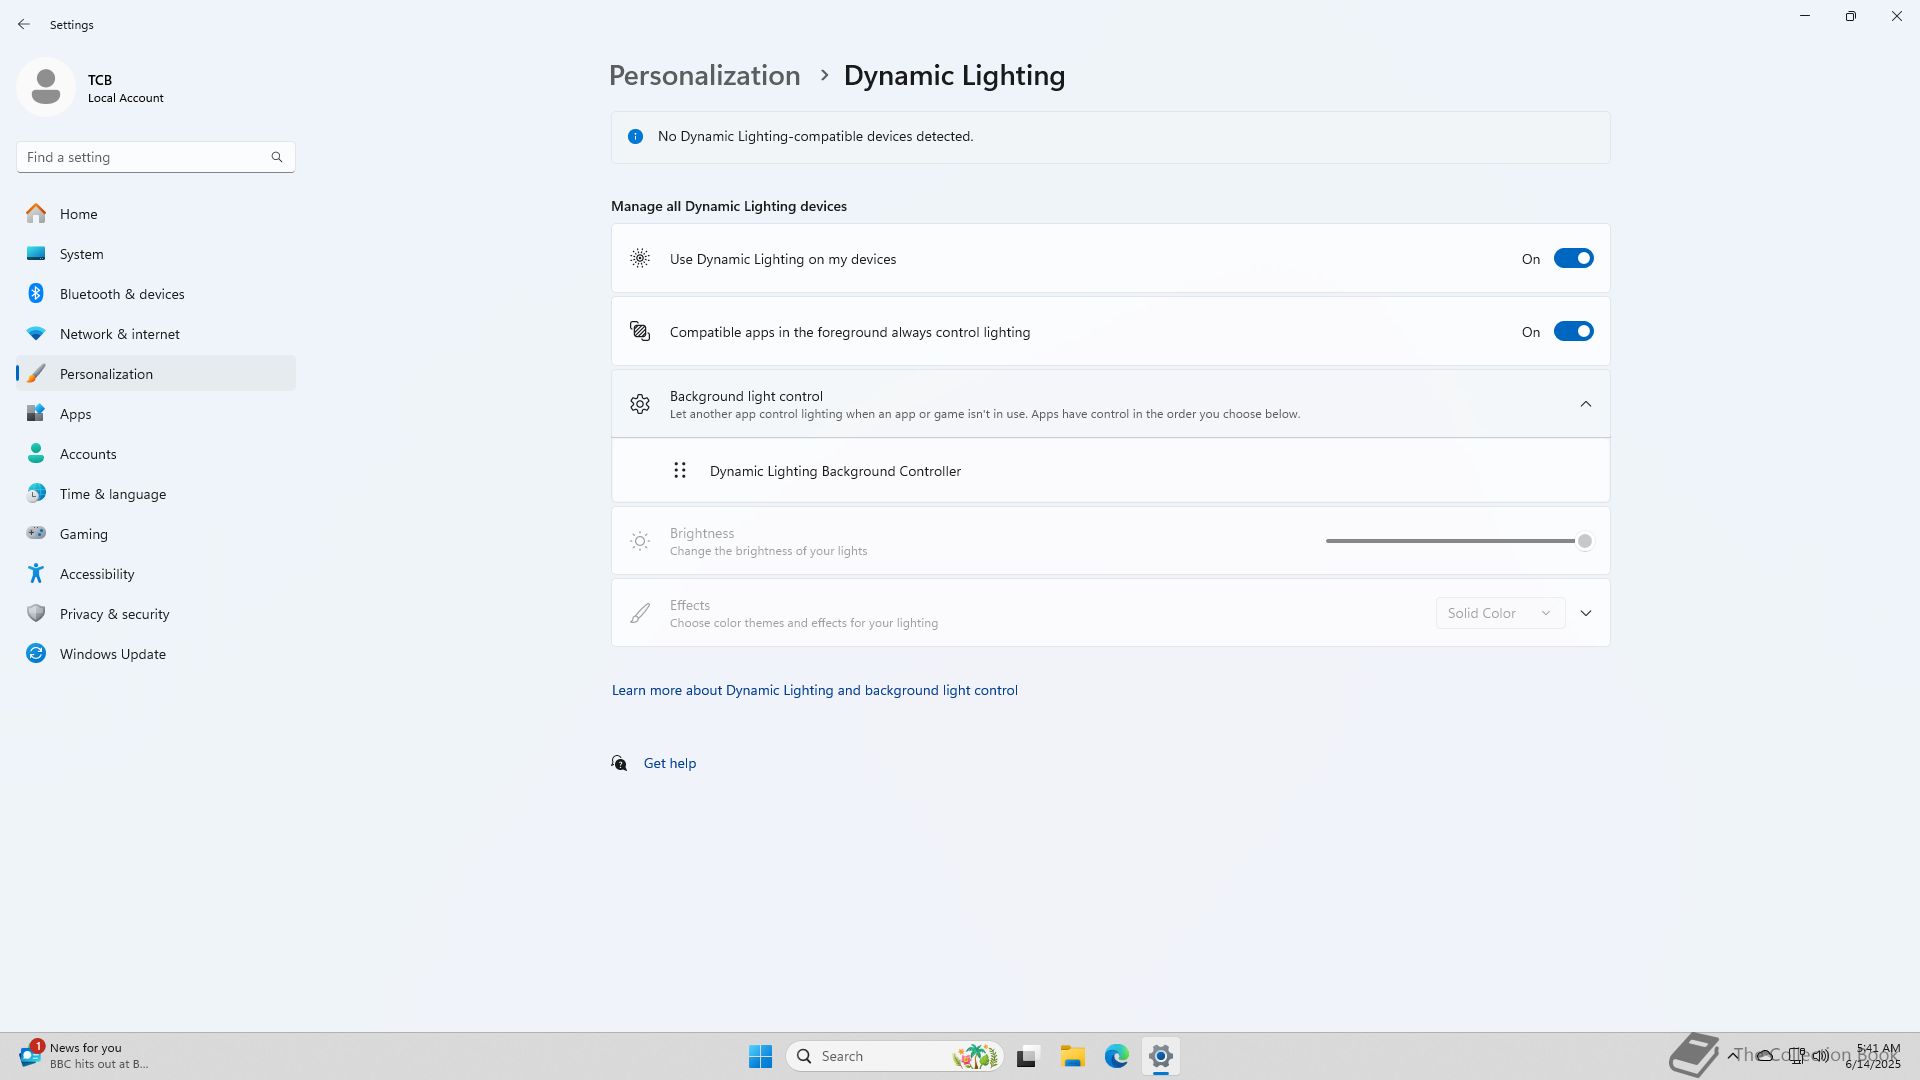This screenshot has width=1920, height=1080.
Task: Toggle compatible apps in foreground control lighting
Action: pyautogui.click(x=1573, y=332)
